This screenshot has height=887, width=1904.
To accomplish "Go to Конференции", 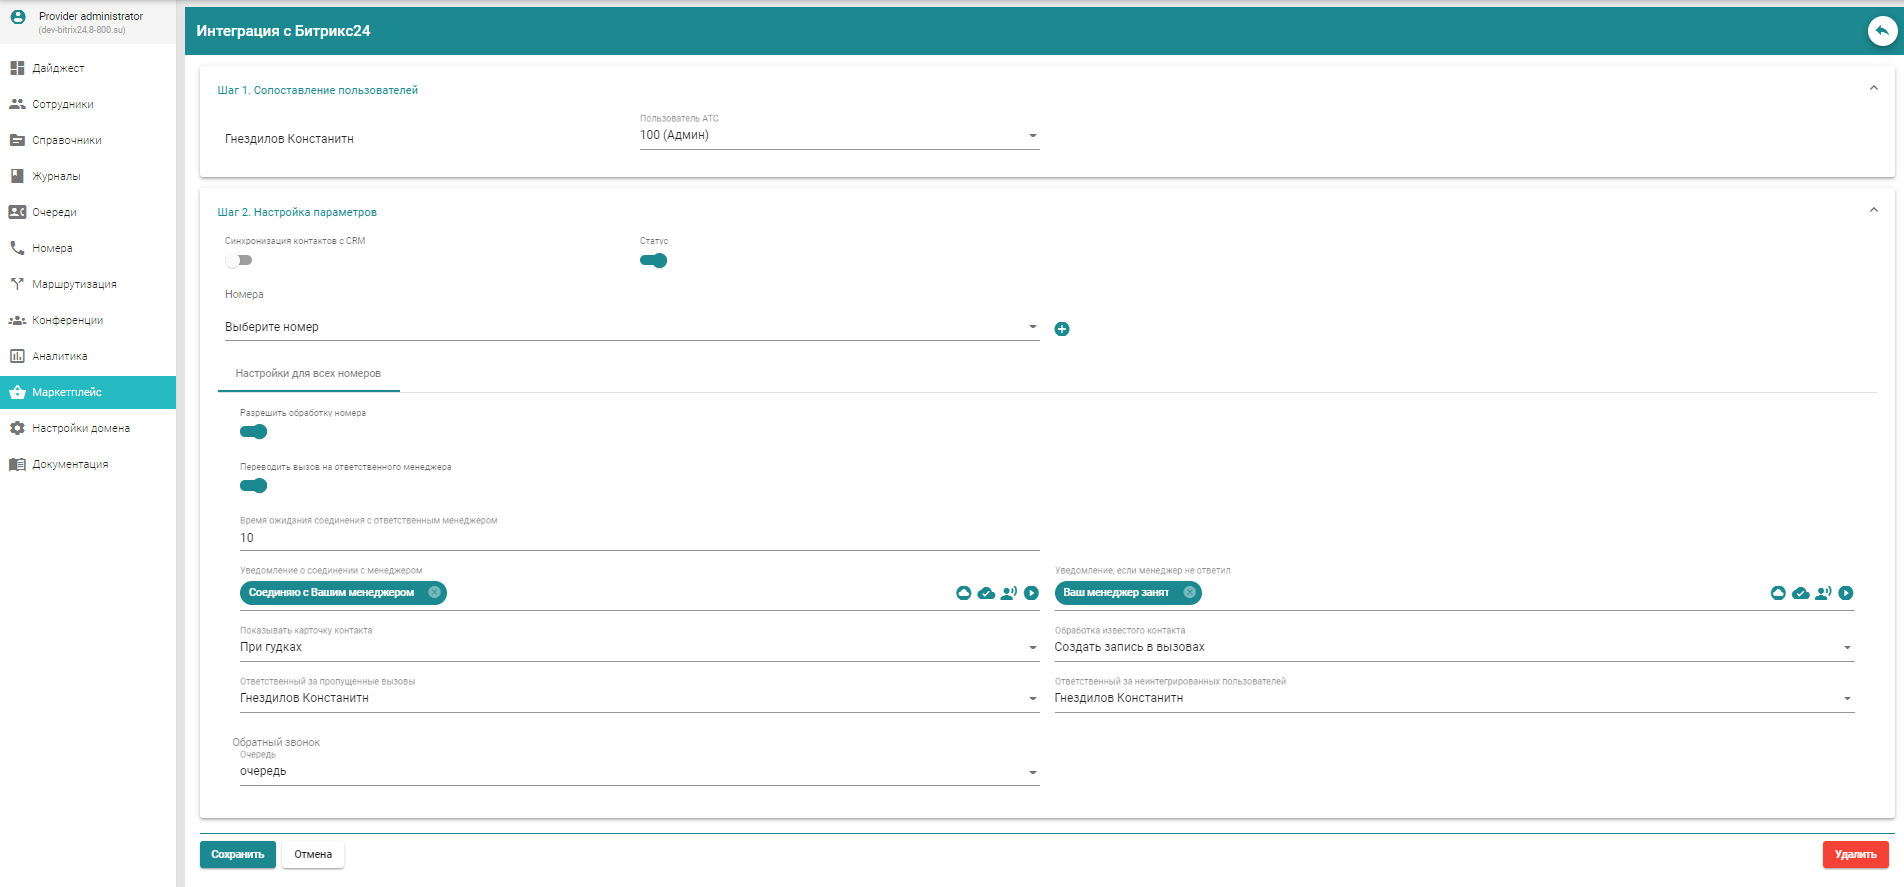I will click(88, 320).
